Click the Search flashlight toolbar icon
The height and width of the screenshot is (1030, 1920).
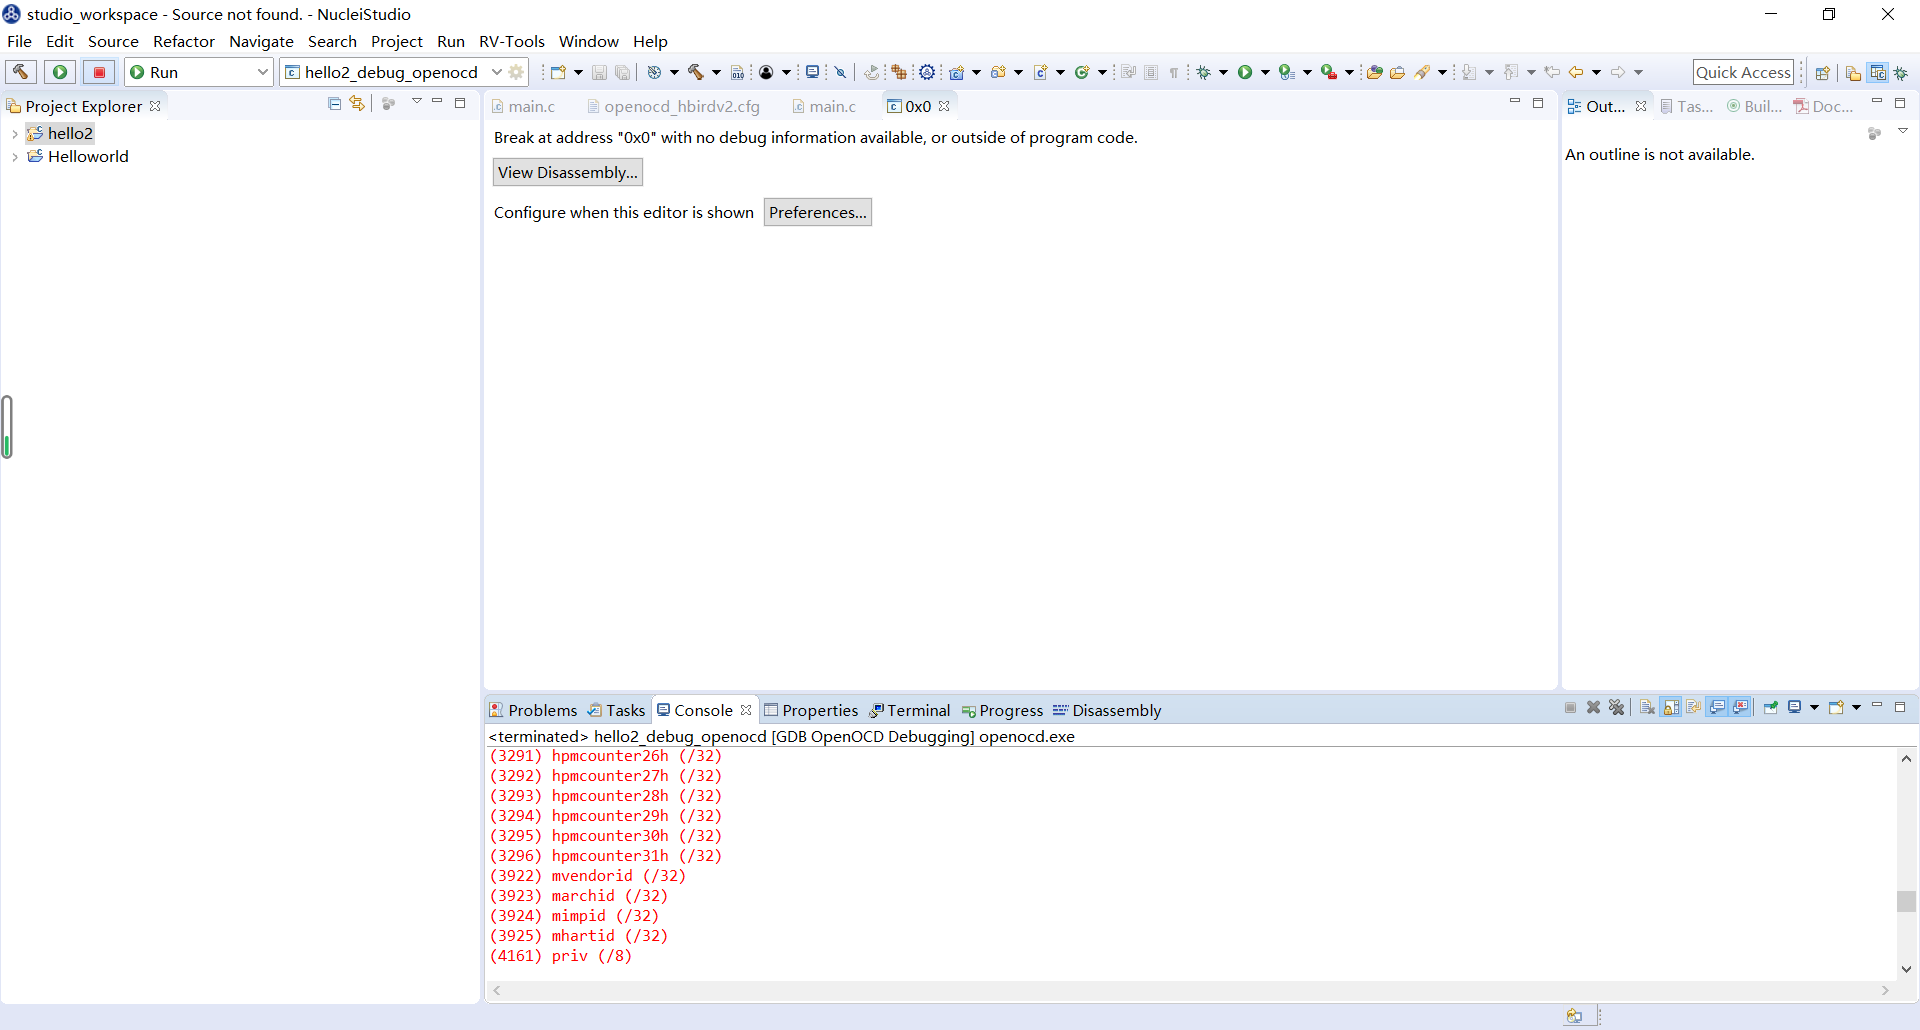[1422, 72]
